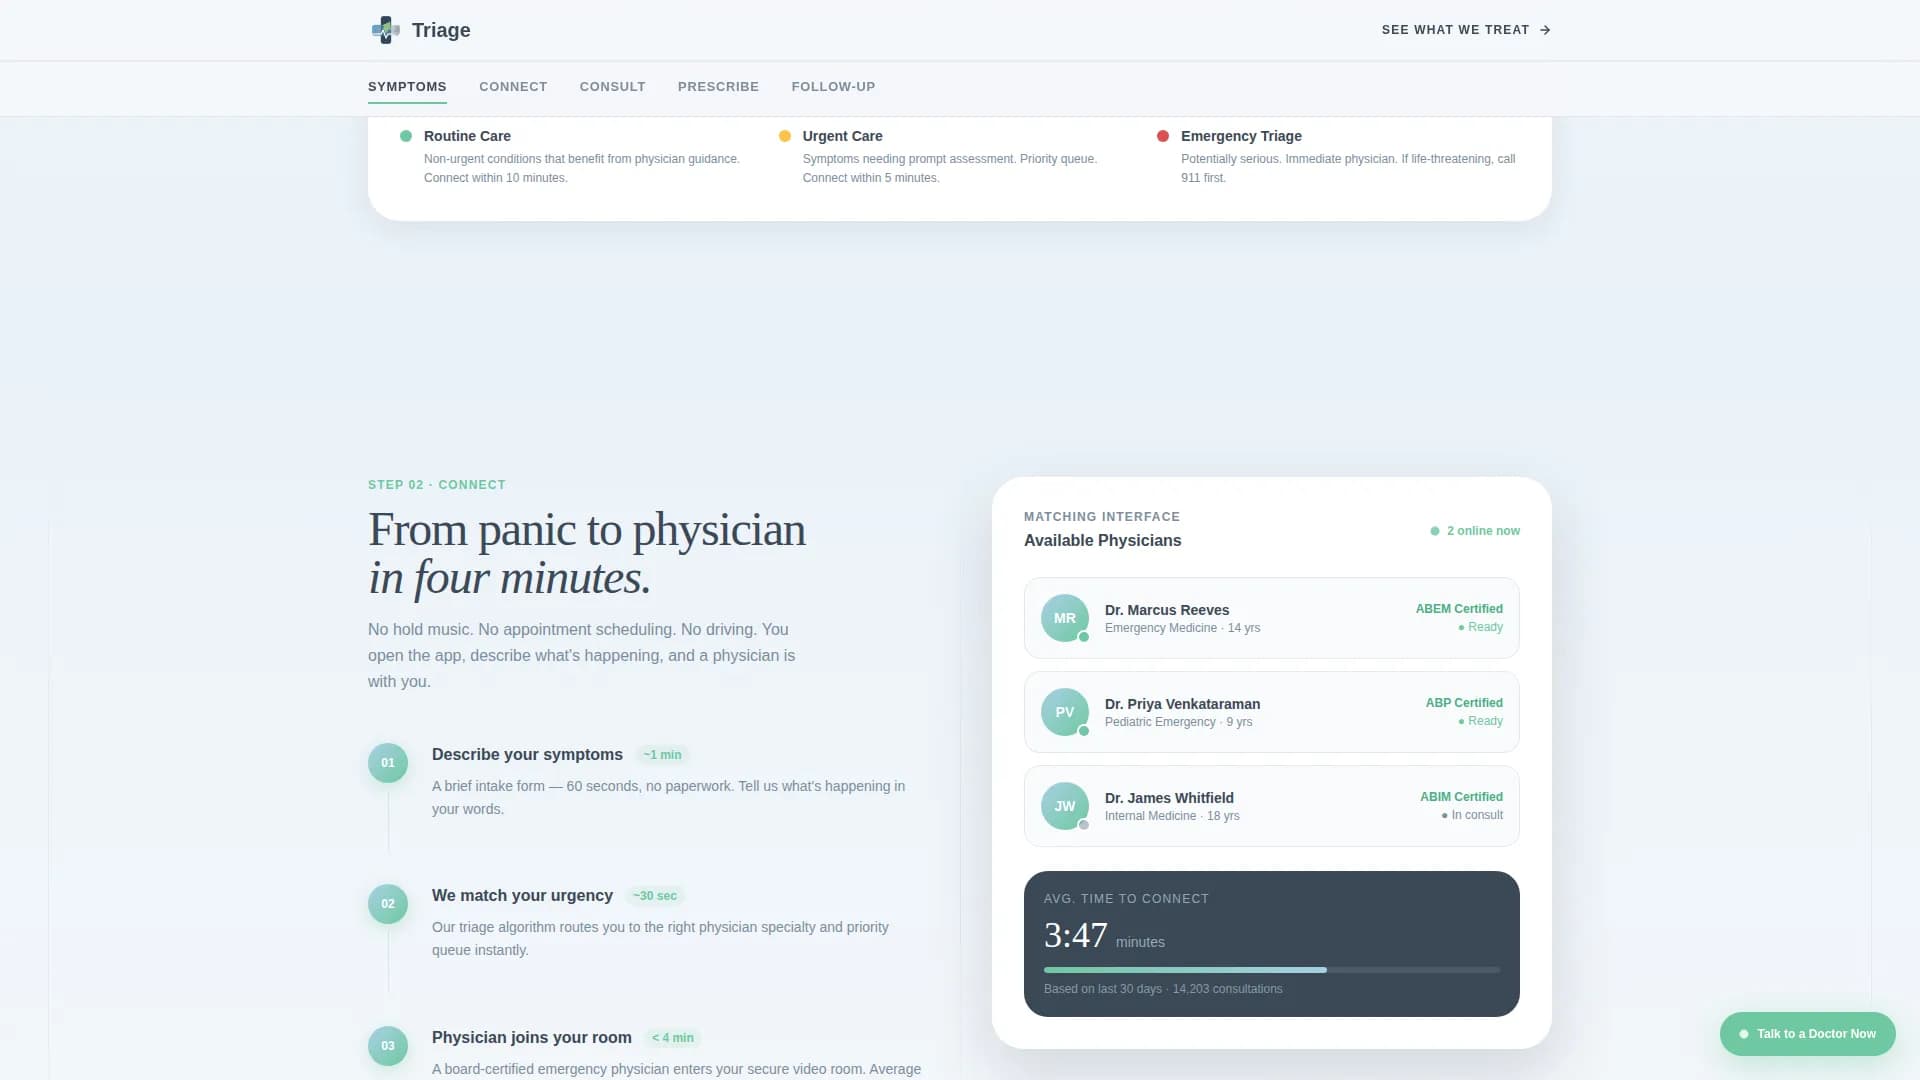The width and height of the screenshot is (1920, 1080).
Task: Click Describe your symptoms step title
Action: pos(527,755)
